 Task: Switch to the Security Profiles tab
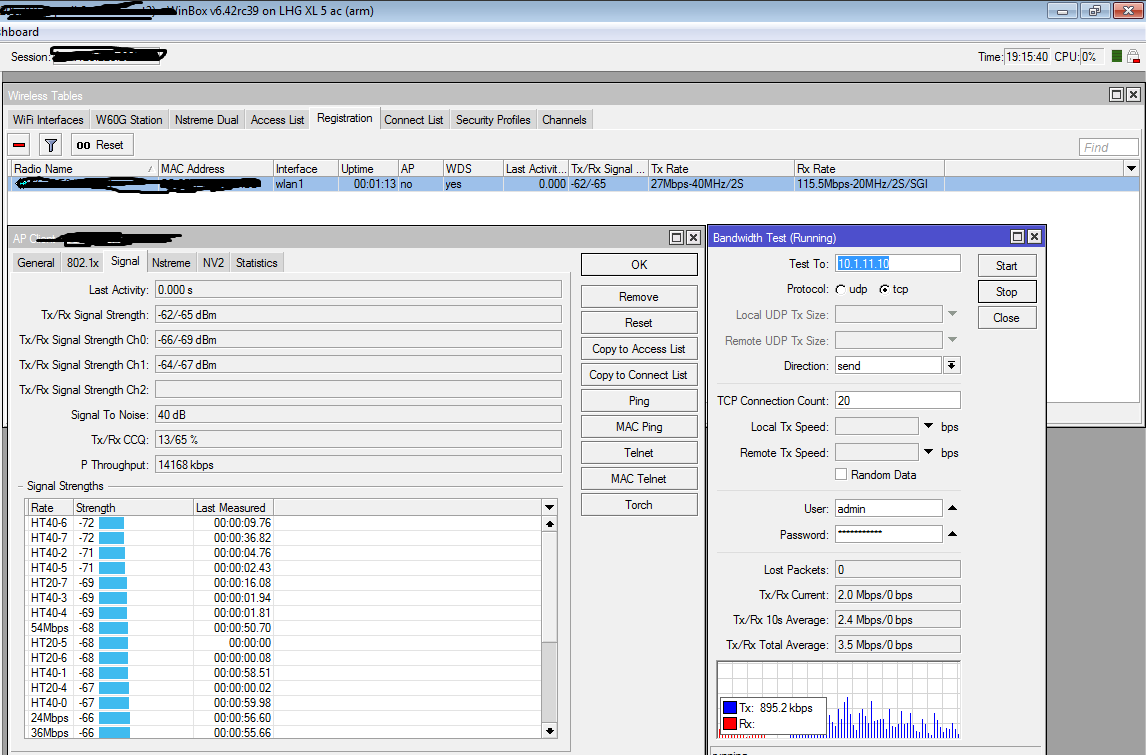[x=493, y=120]
